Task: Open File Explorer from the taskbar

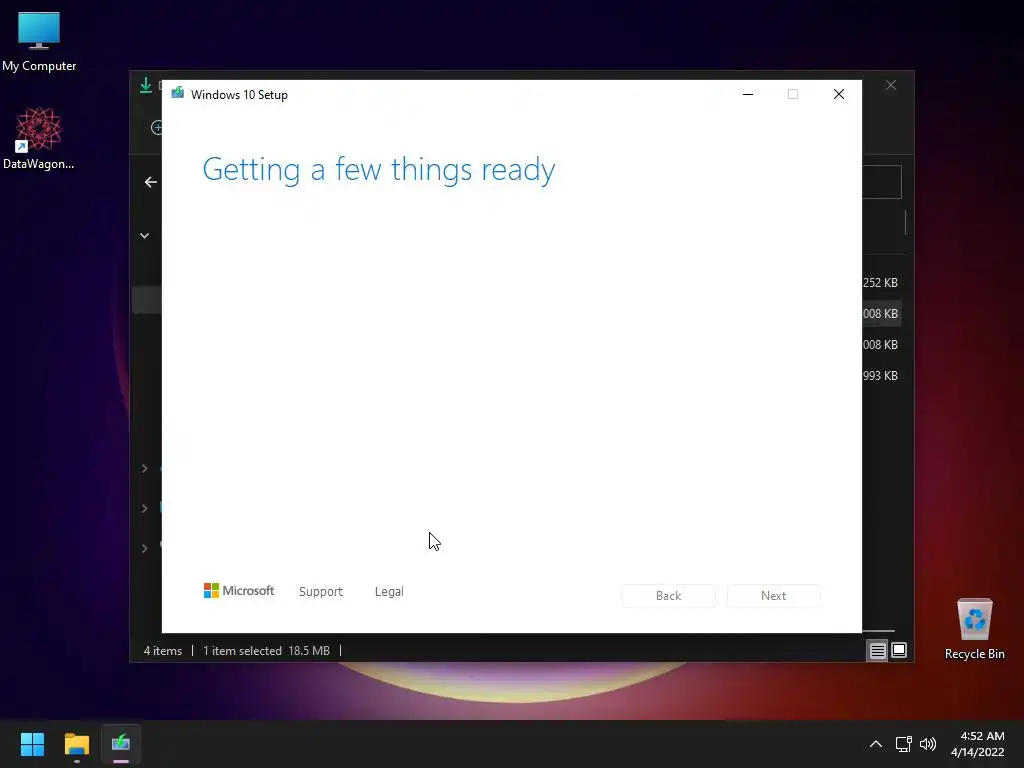Action: coord(77,744)
